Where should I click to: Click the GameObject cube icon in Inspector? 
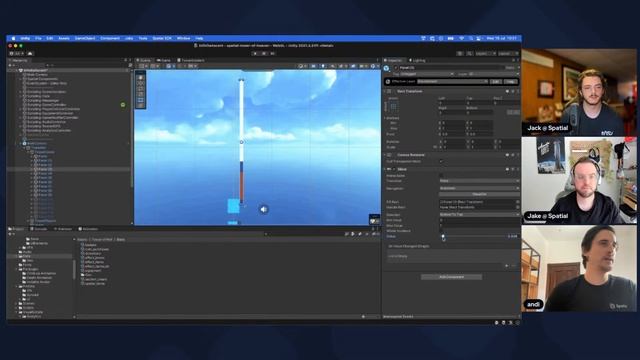[387, 68]
